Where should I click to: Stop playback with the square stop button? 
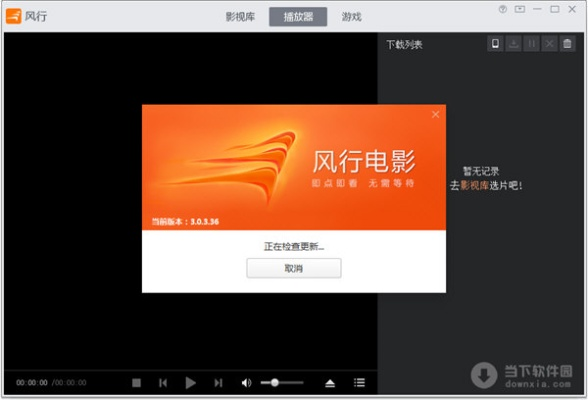click(136, 383)
